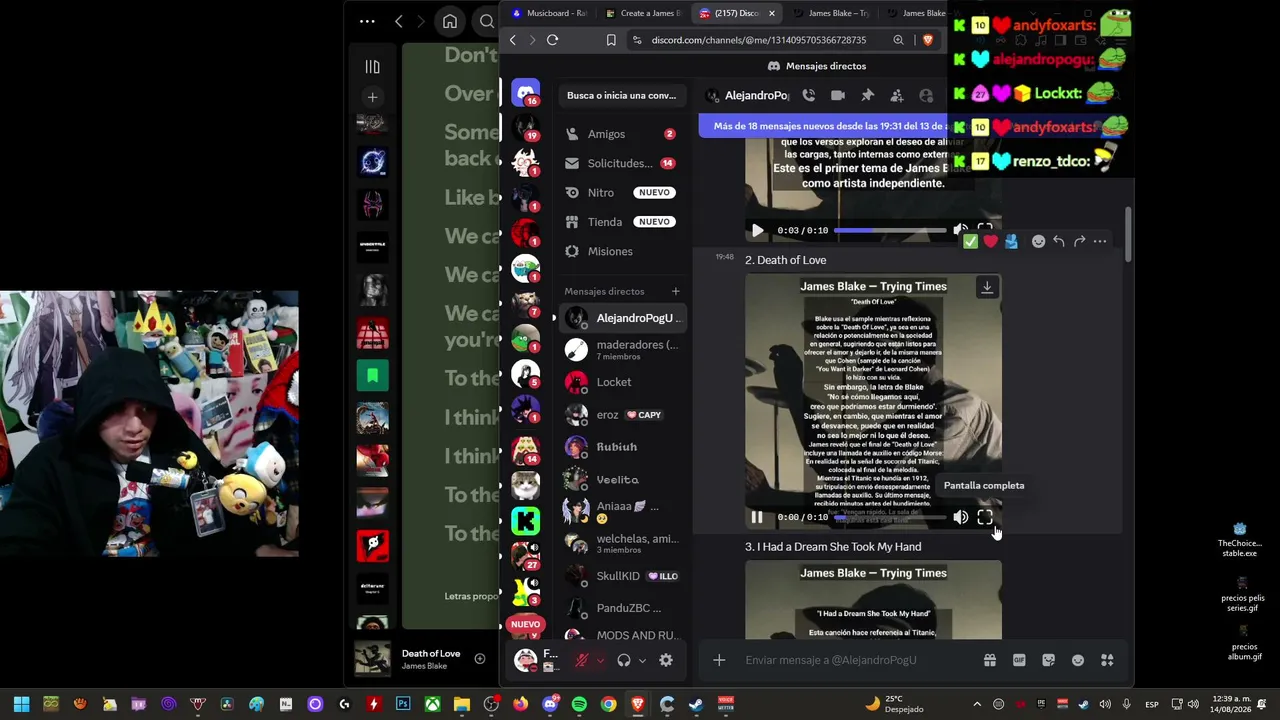Screen dimensions: 1280x720
Task: Open more message options ellipsis
Action: click(x=1100, y=241)
